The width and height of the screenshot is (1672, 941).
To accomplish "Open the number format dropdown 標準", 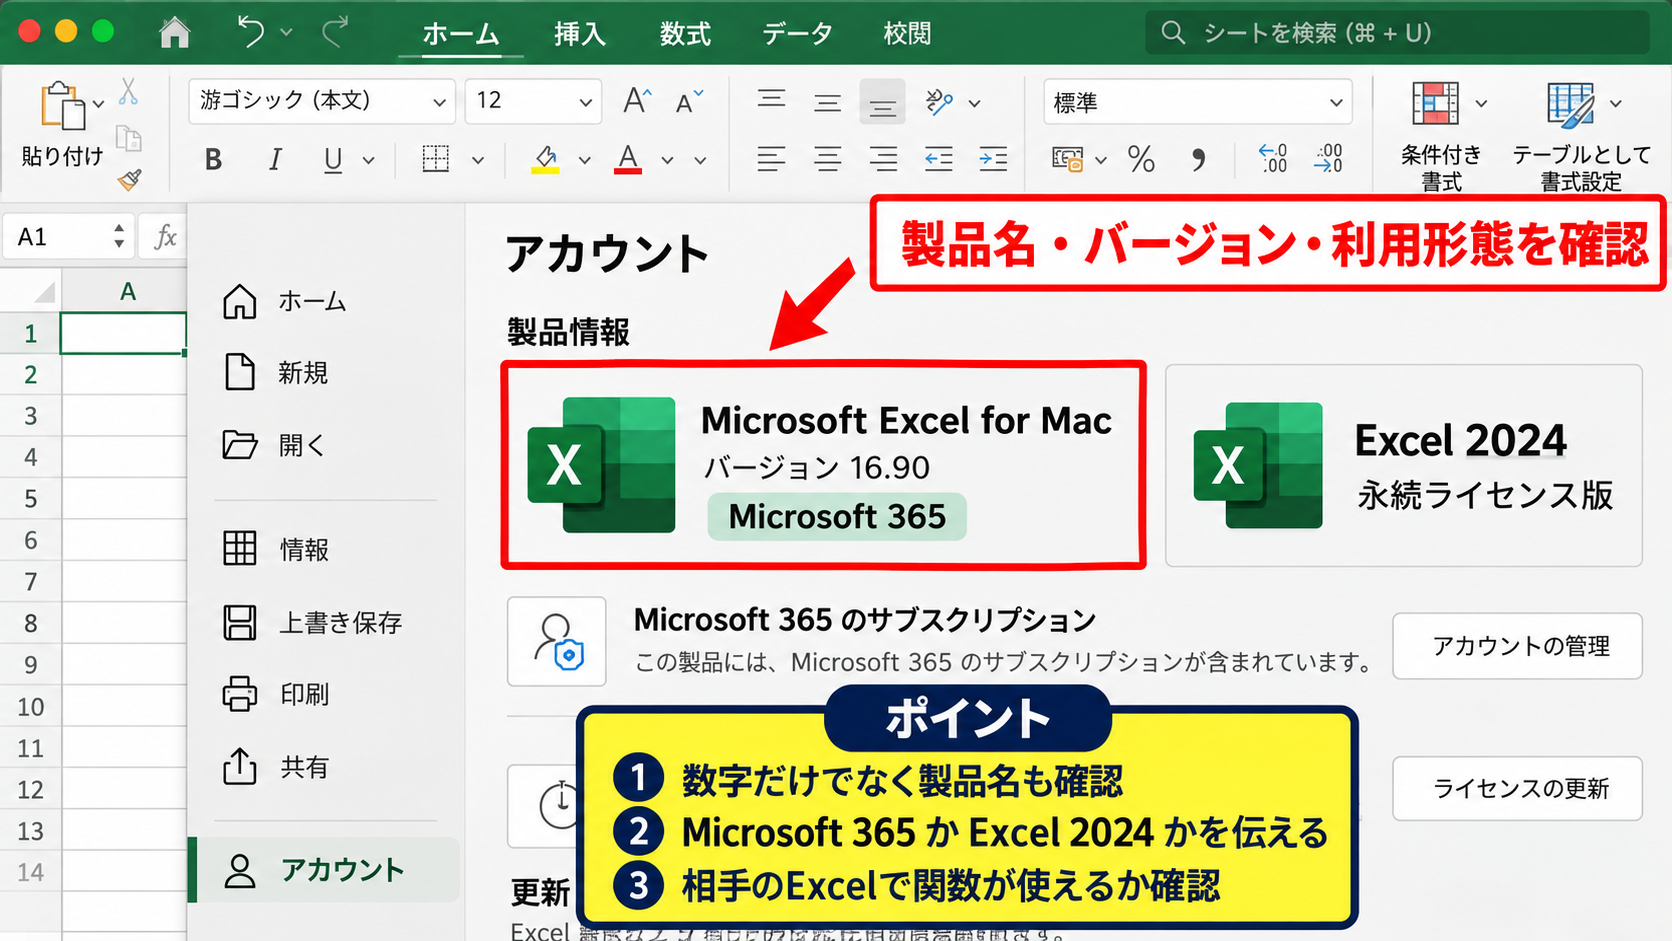I will 1197,102.
